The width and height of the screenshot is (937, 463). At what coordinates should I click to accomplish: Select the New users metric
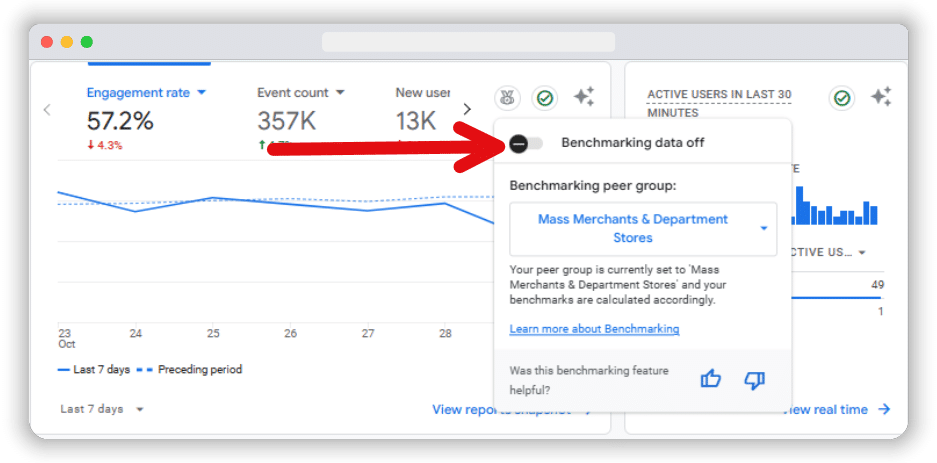(422, 93)
